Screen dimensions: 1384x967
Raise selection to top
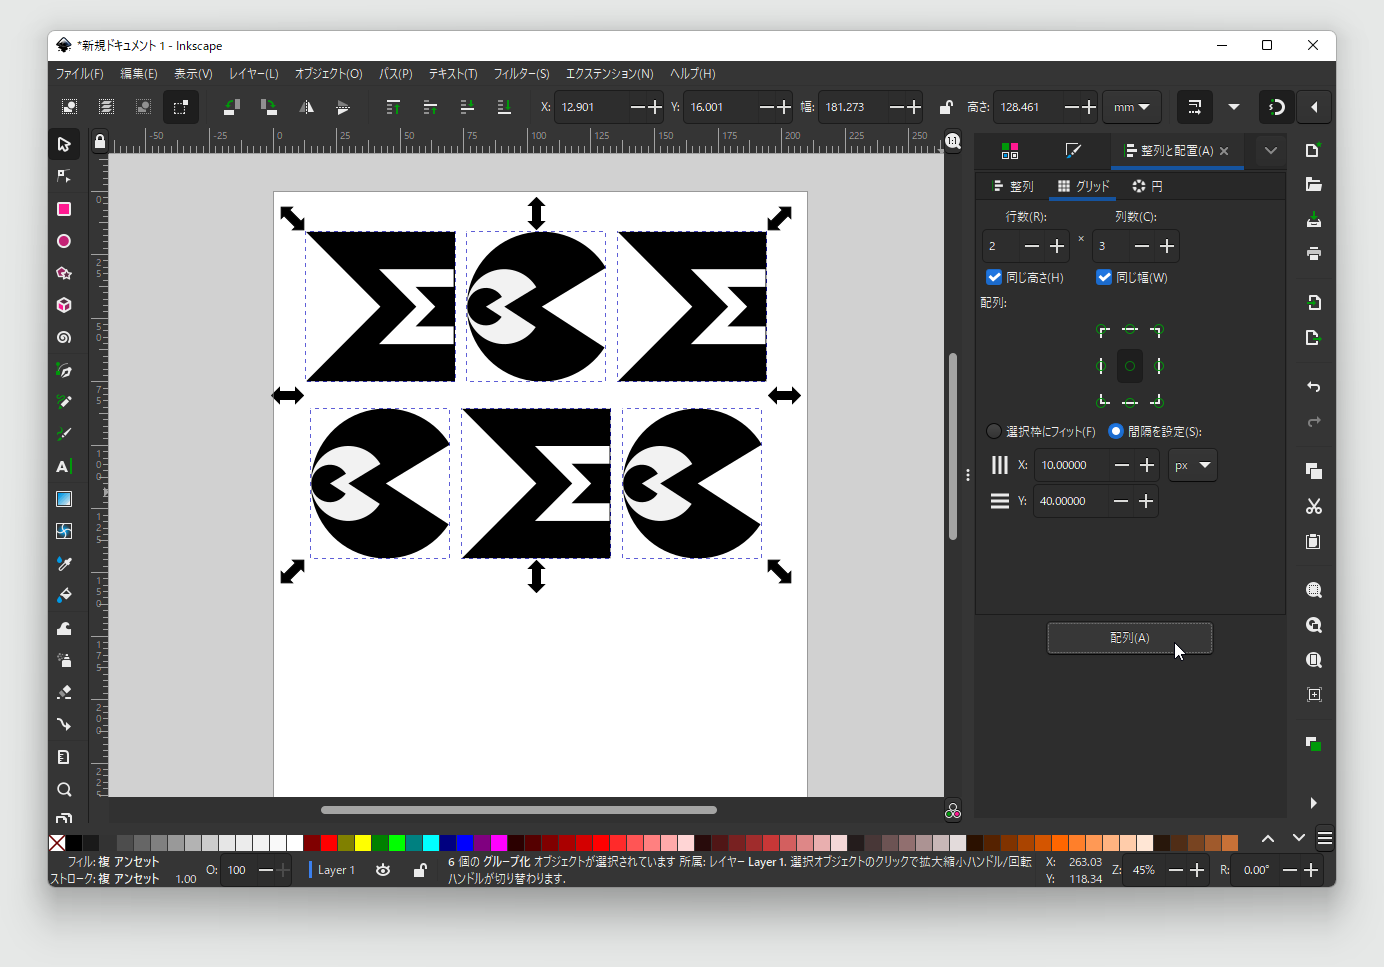(393, 107)
